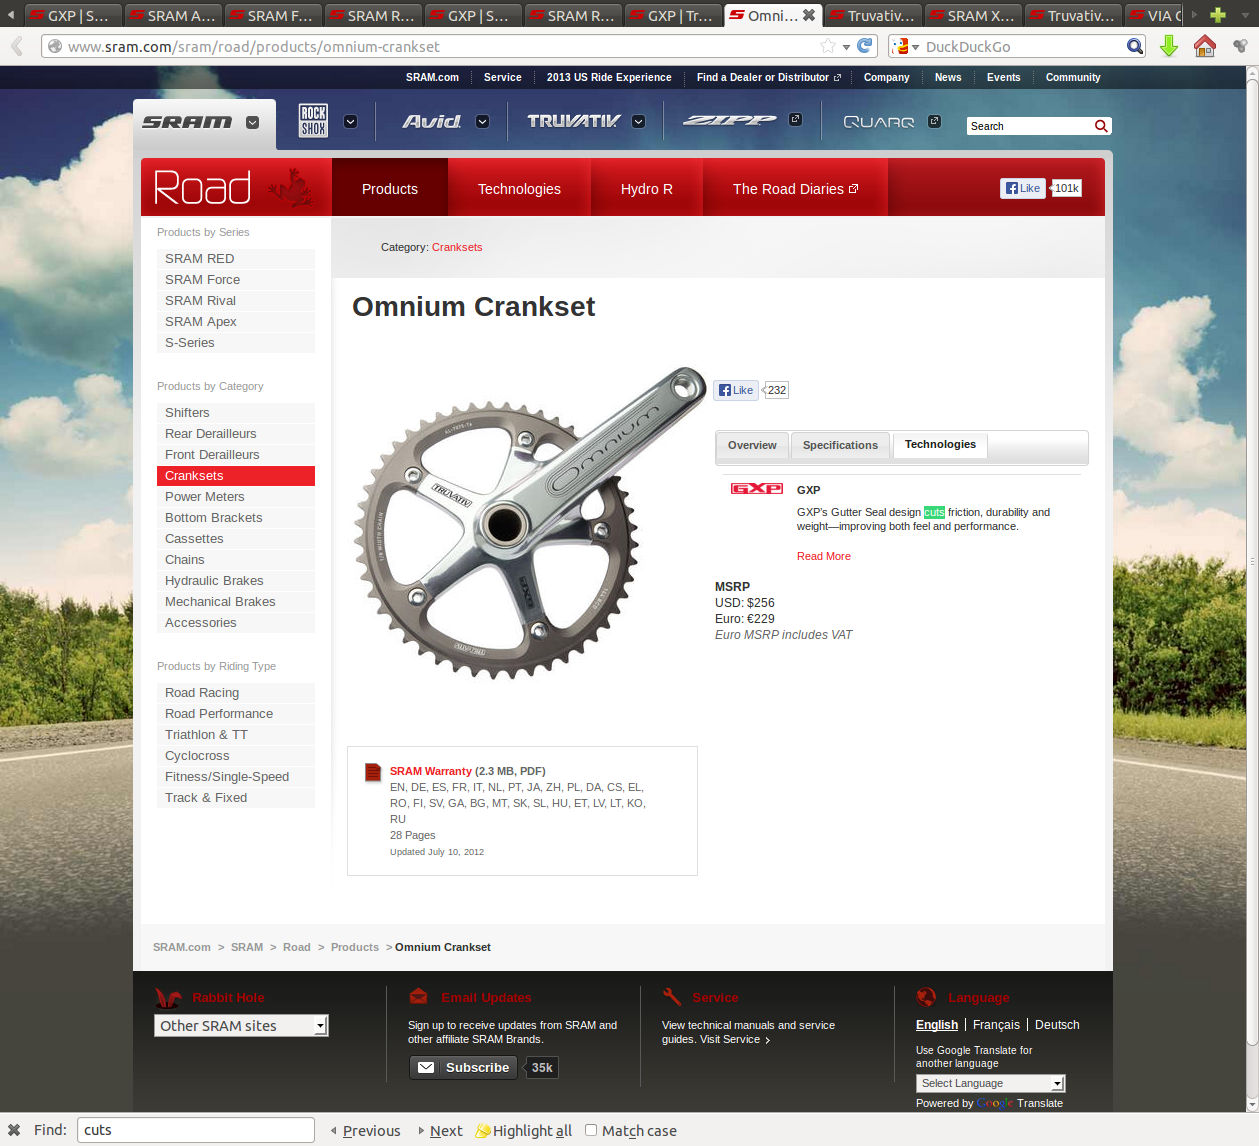Click the DuckDuckGo search magnifier icon

tap(1135, 46)
